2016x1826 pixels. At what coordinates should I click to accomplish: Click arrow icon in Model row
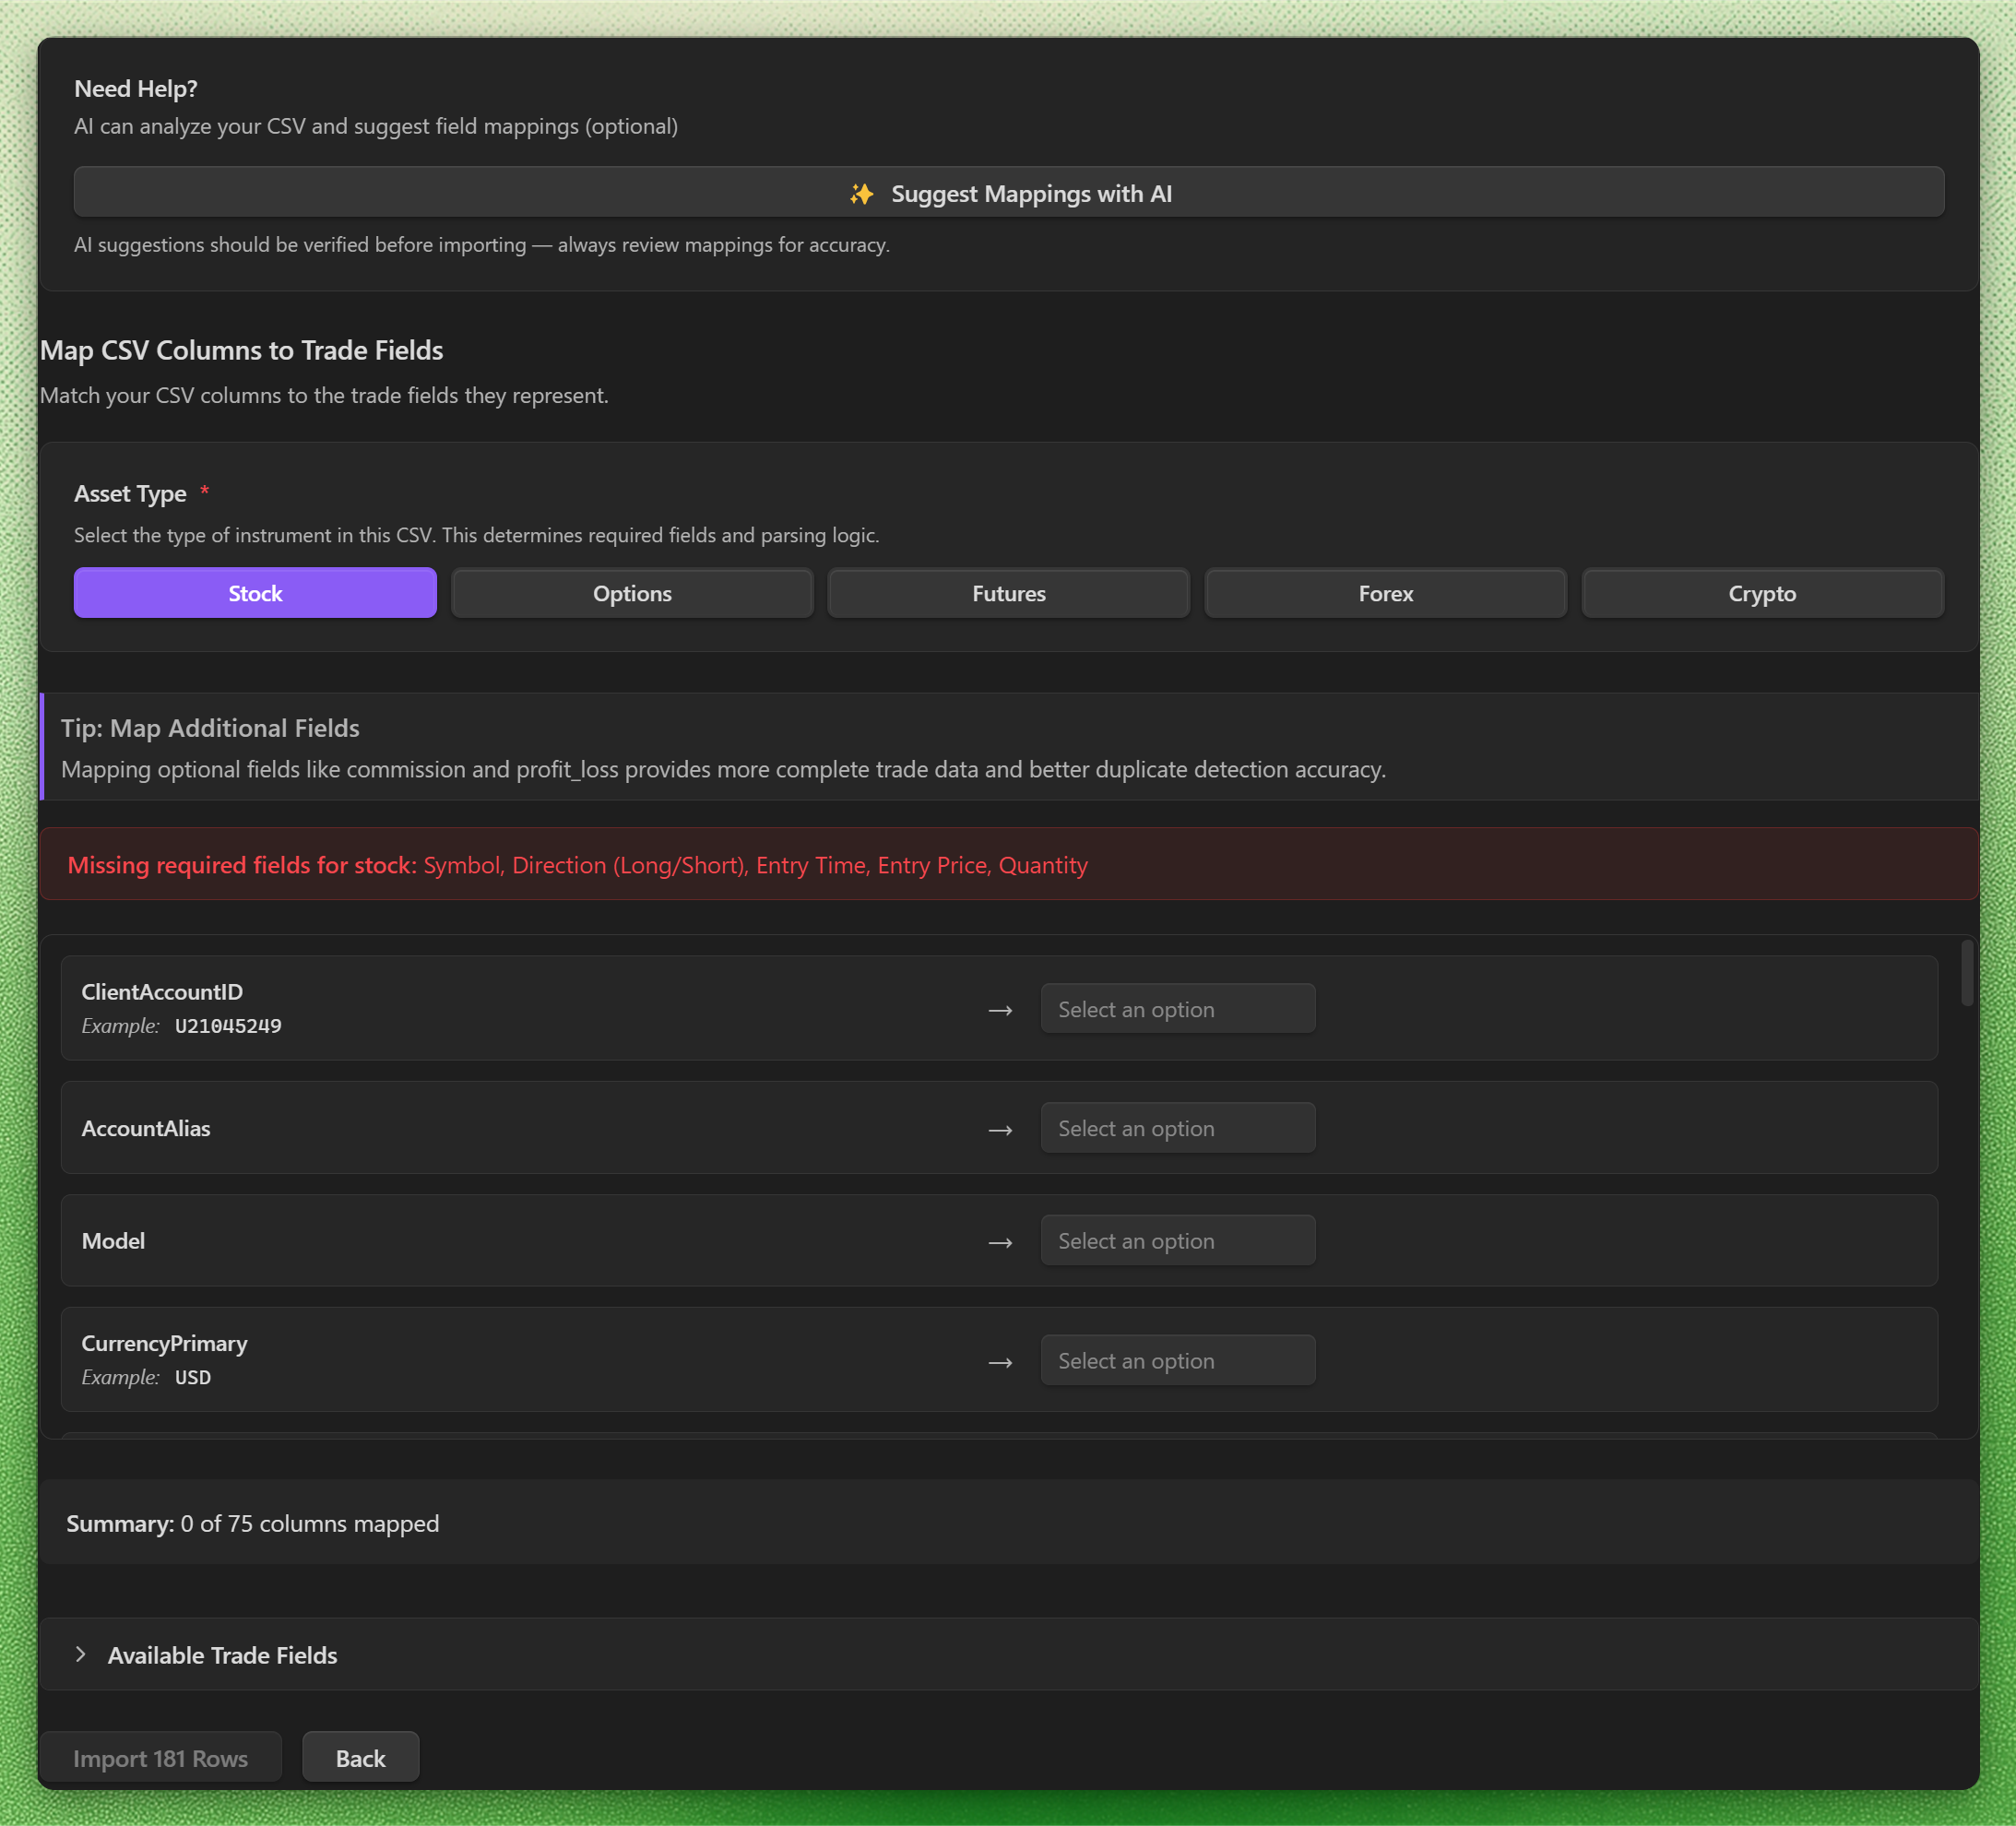[1000, 1243]
